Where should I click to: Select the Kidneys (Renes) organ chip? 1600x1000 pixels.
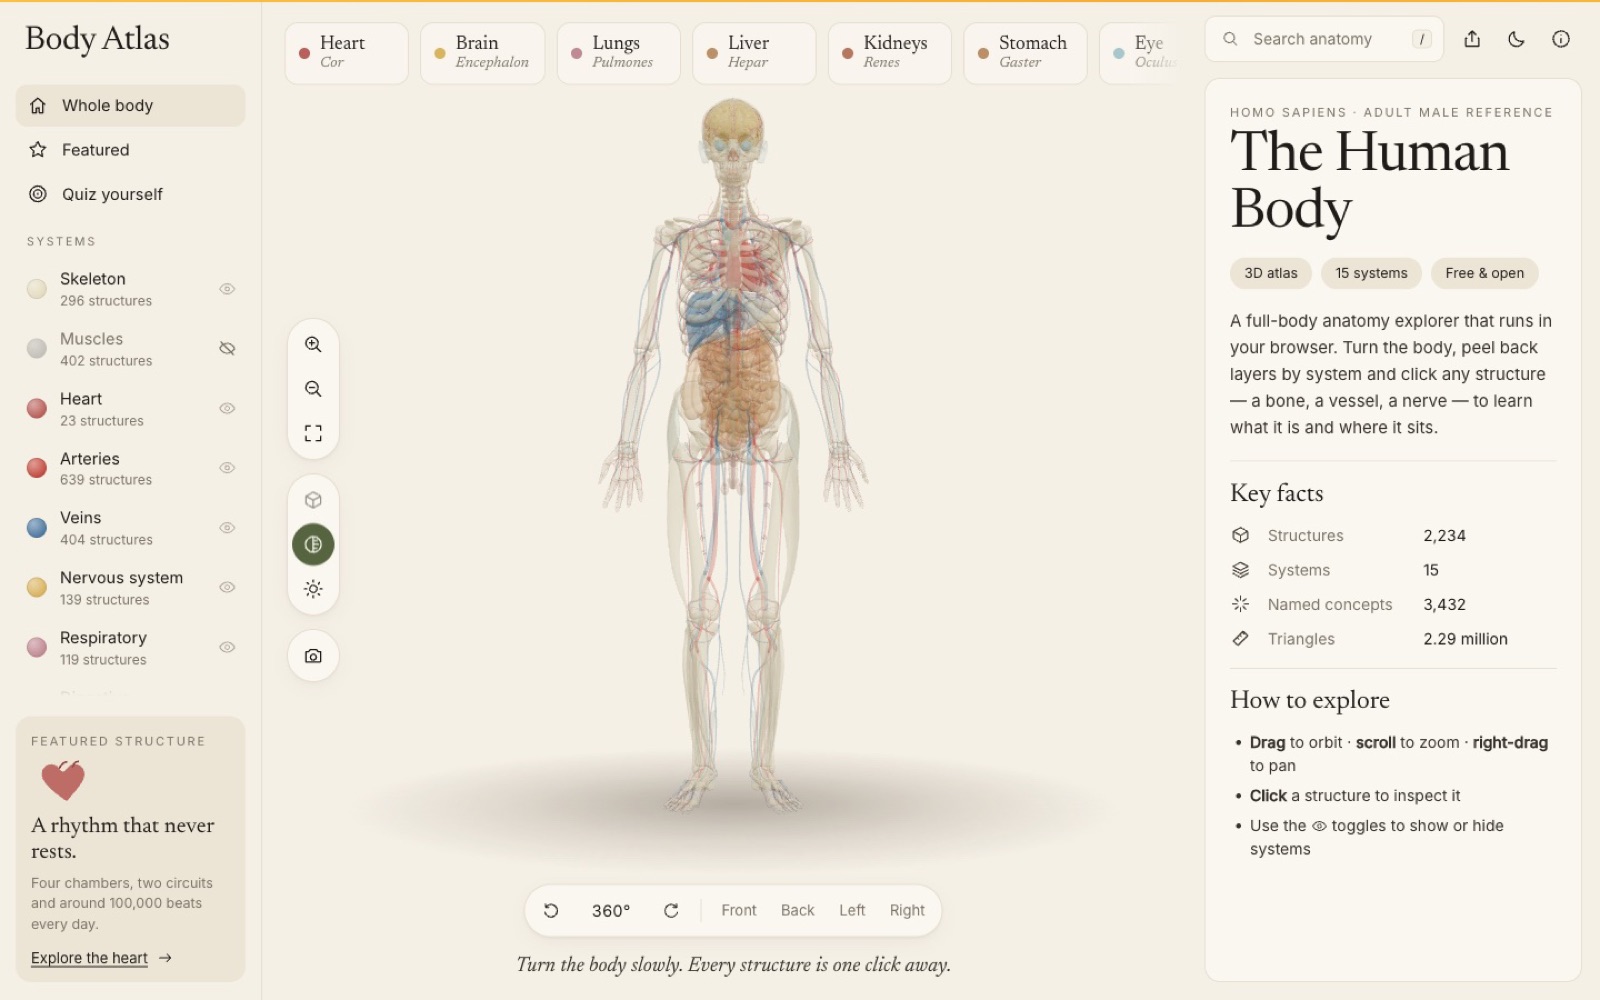click(889, 52)
